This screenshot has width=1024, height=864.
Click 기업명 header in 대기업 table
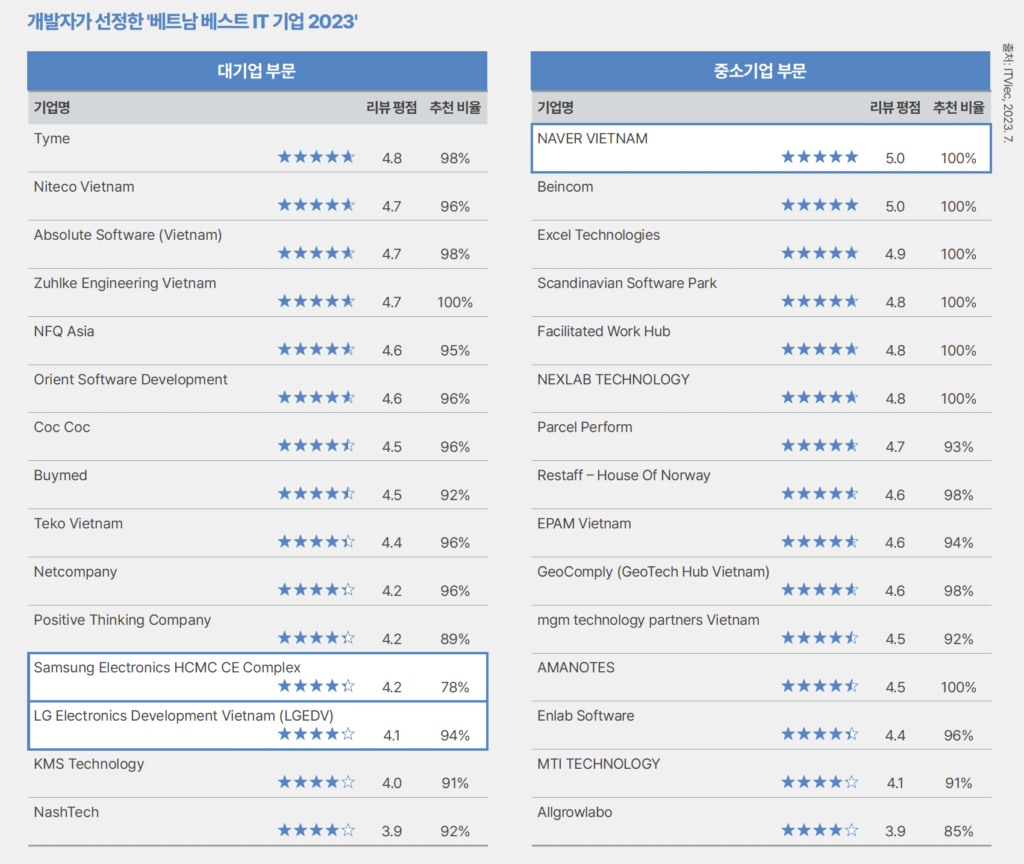tap(52, 107)
